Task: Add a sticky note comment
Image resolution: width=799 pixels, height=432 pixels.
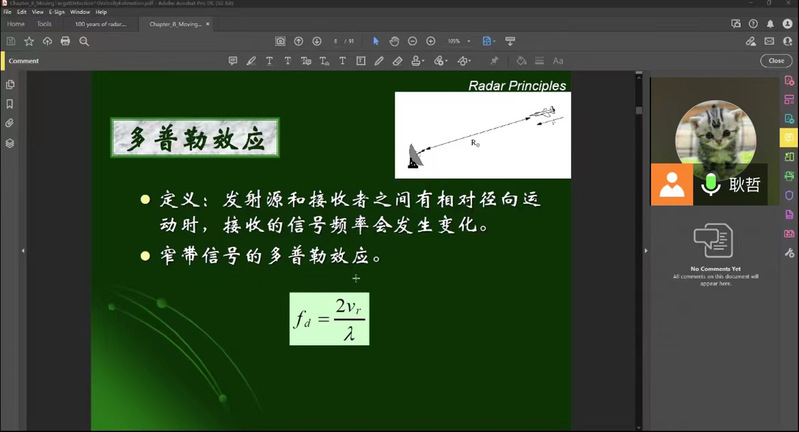Action: (233, 61)
